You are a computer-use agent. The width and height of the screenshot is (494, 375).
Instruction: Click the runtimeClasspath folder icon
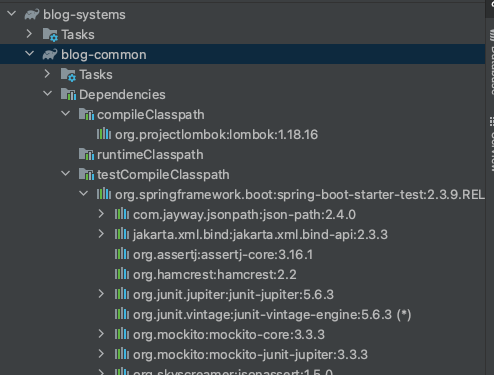tap(86, 154)
